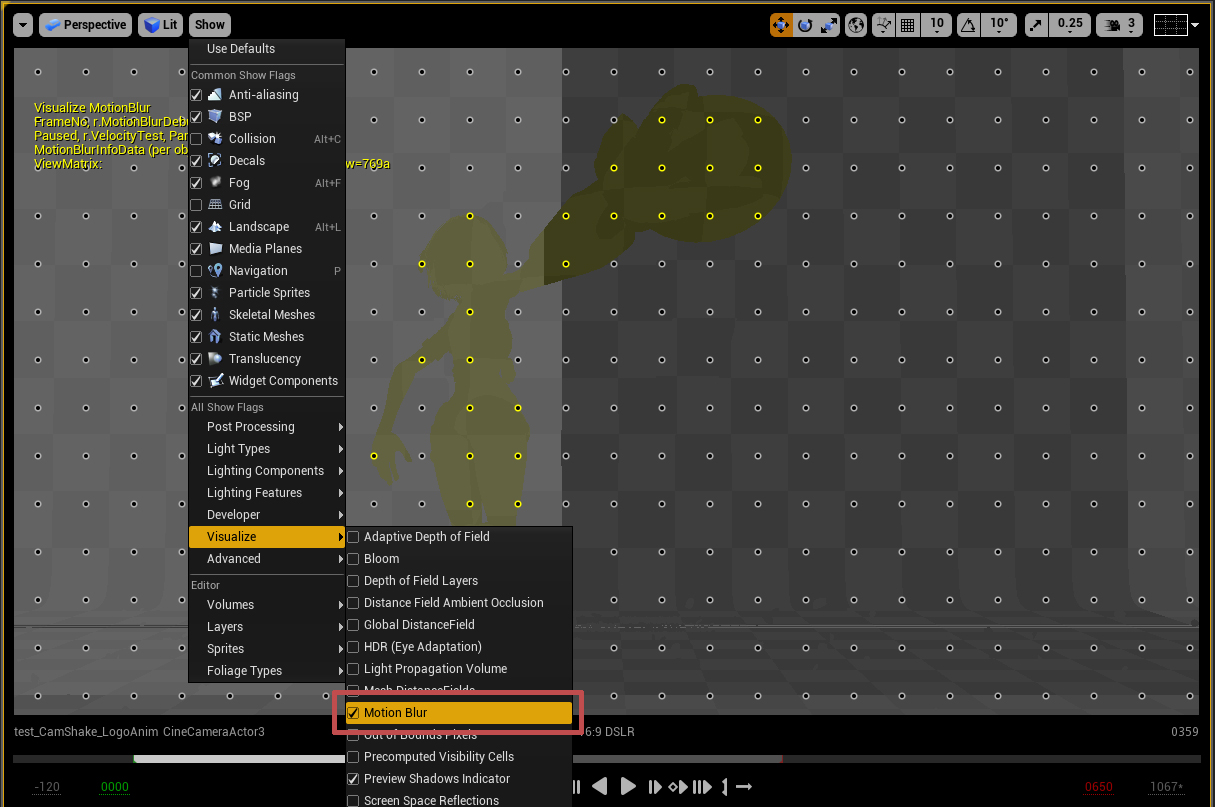Image resolution: width=1215 pixels, height=807 pixels.
Task: Select the translate (move) gizmo tool
Action: coord(781,25)
